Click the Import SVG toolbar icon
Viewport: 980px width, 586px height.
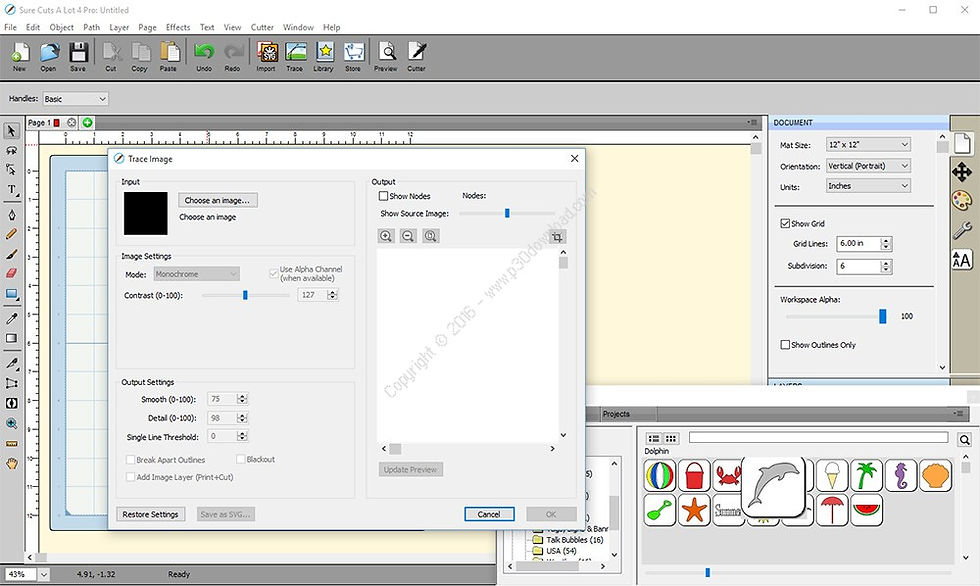[x=266, y=57]
